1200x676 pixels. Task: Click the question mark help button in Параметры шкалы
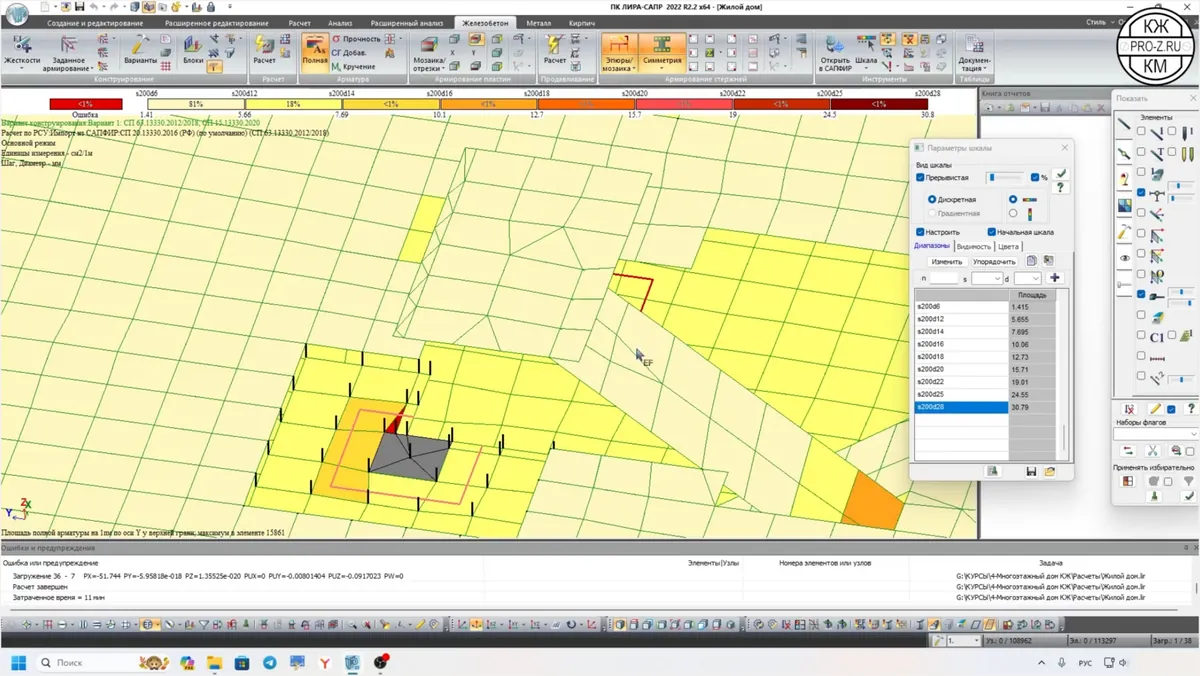coord(1061,188)
